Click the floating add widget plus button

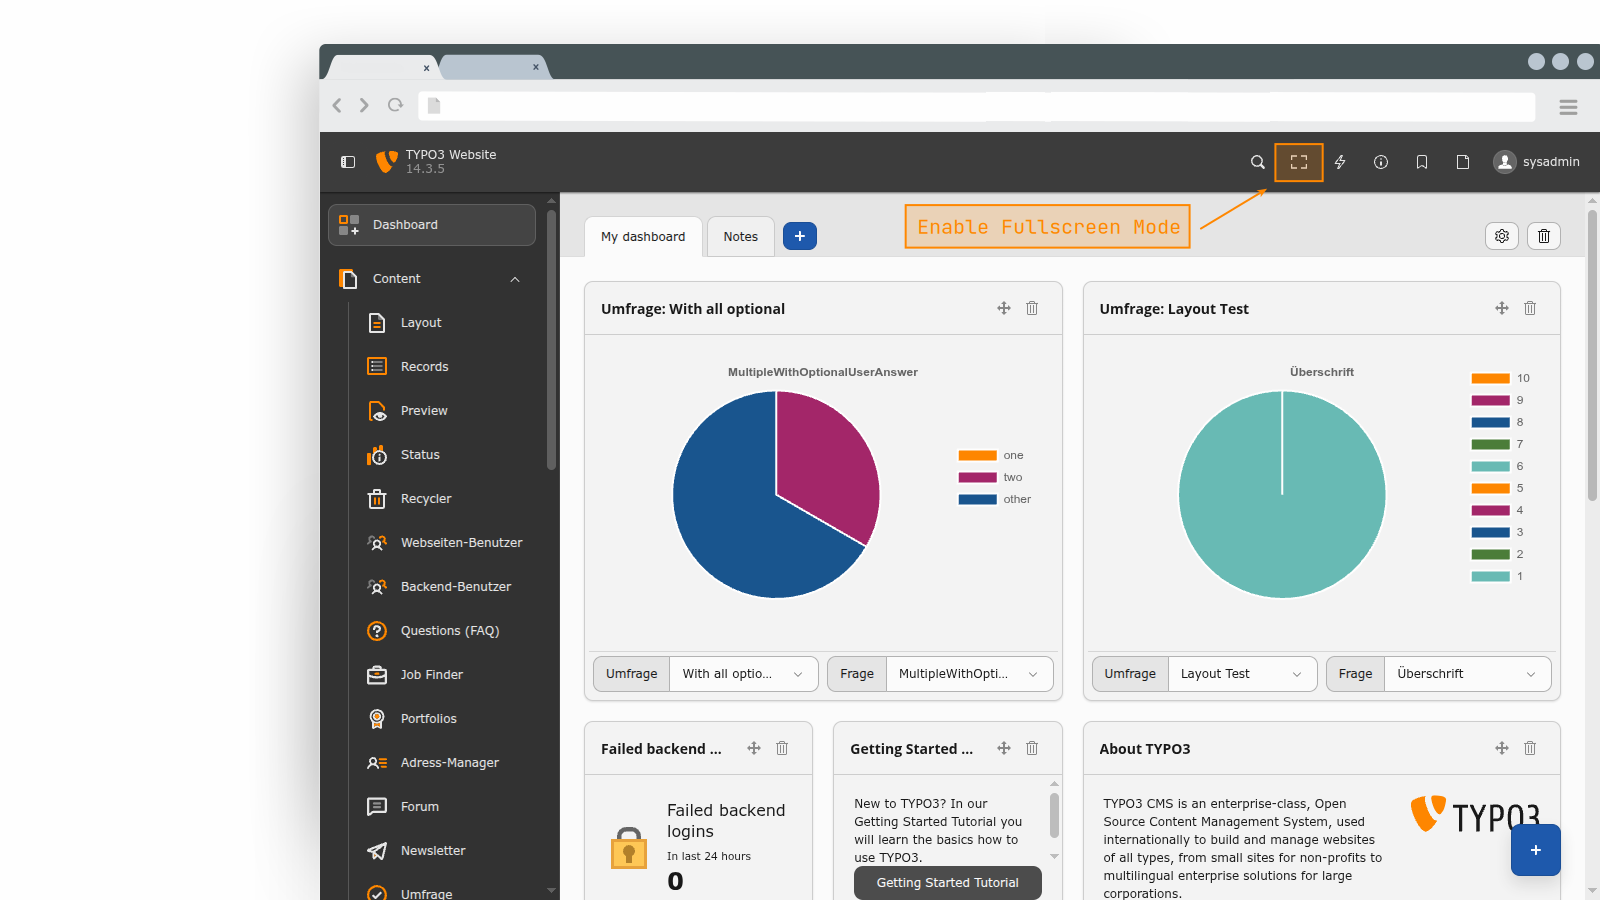[1536, 850]
